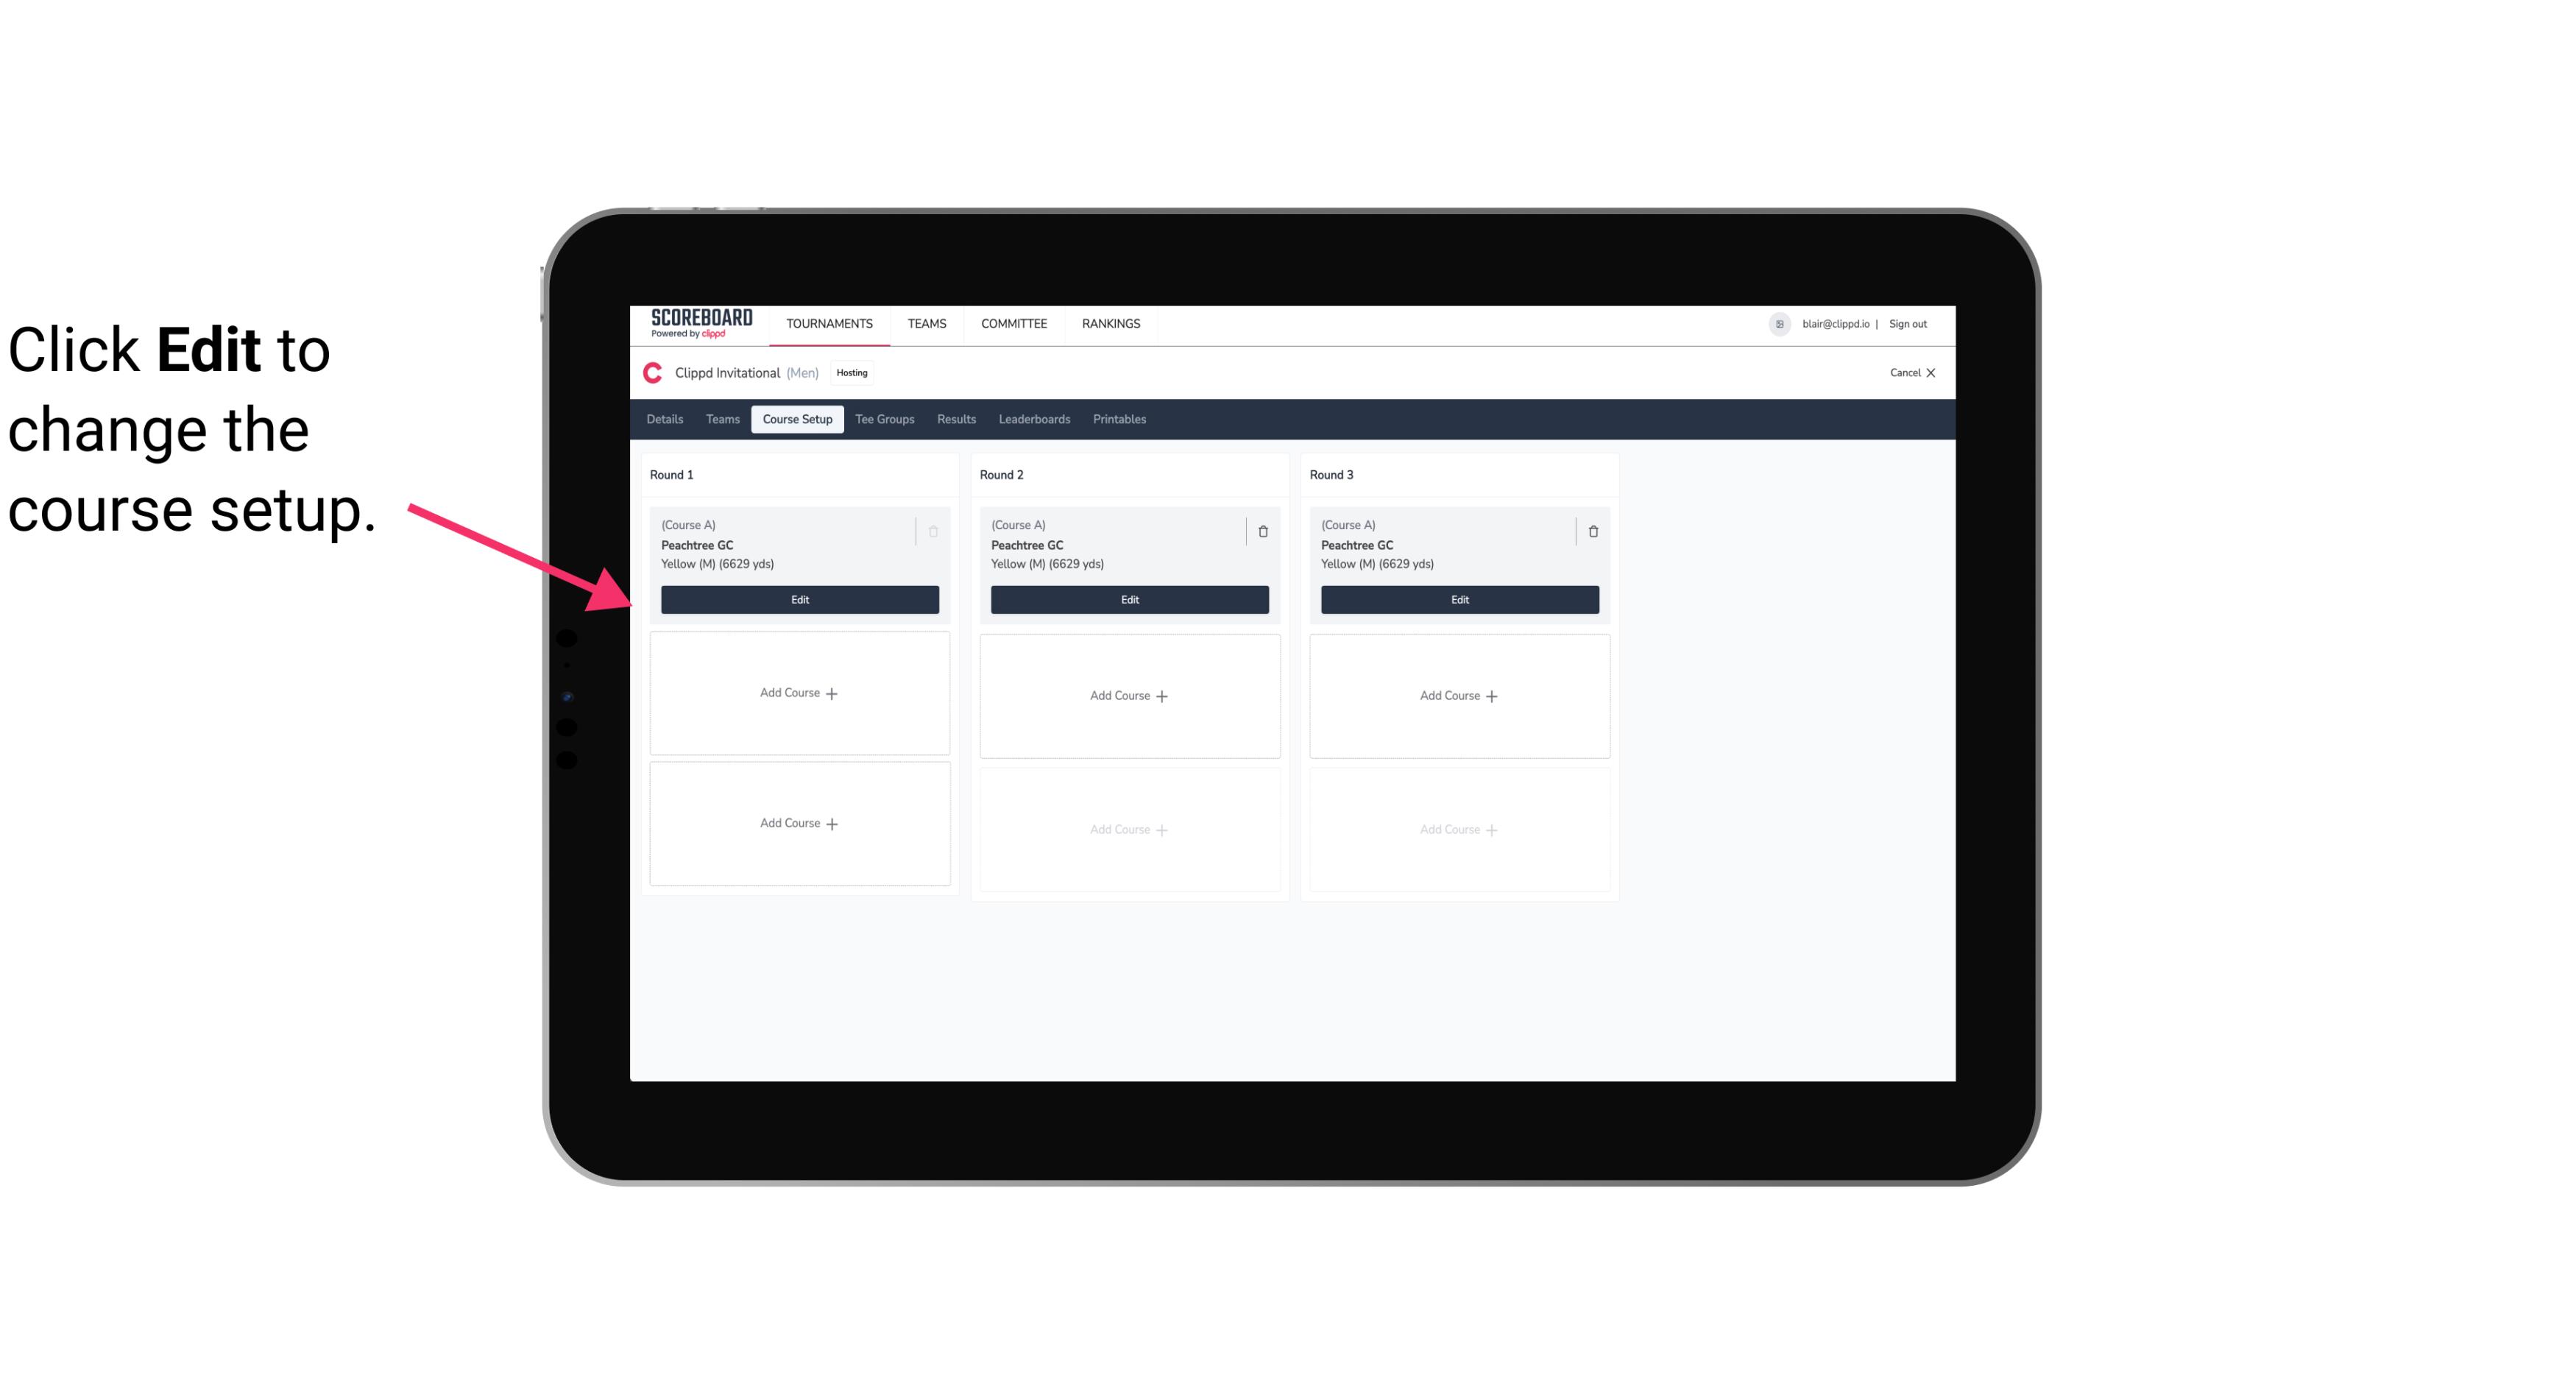The height and width of the screenshot is (1386, 2576).
Task: Click Add Course for Round 1
Action: click(x=799, y=693)
